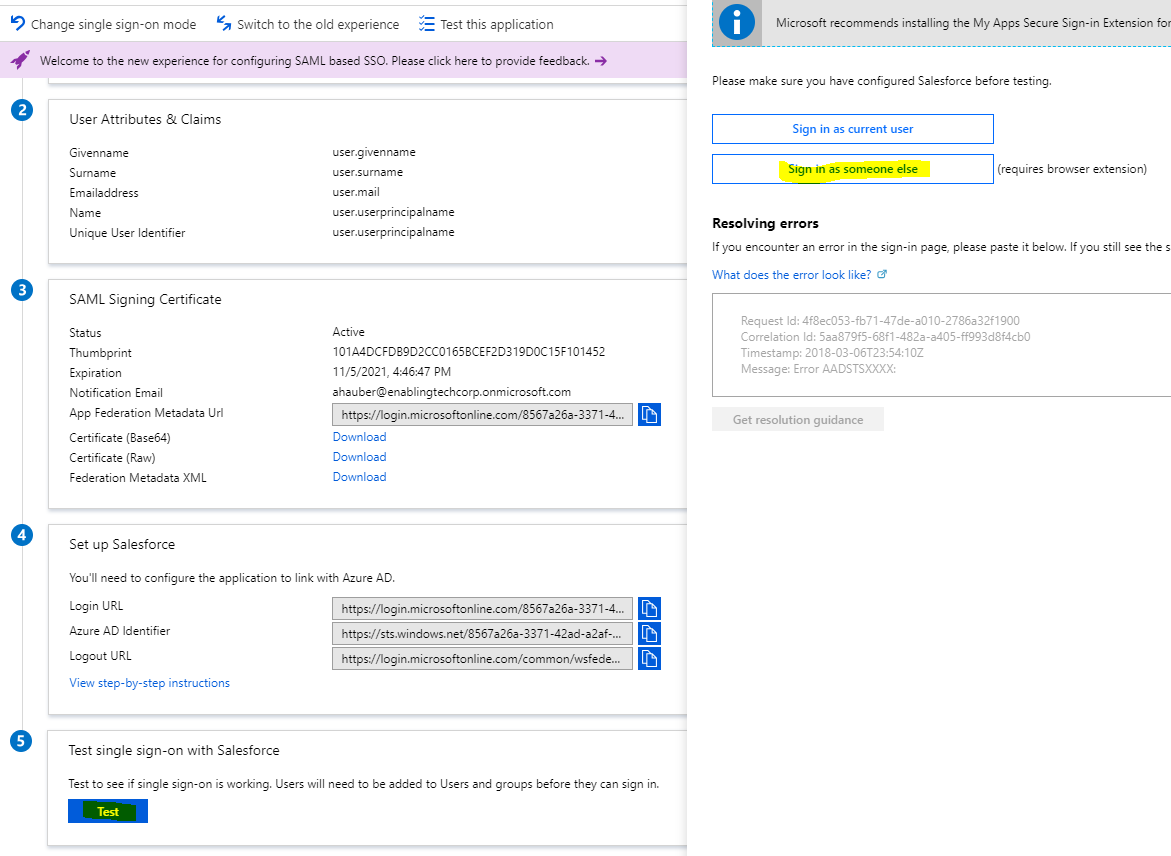Click the user.mail claim value
Screen dimensions: 1171x856
pos(356,192)
